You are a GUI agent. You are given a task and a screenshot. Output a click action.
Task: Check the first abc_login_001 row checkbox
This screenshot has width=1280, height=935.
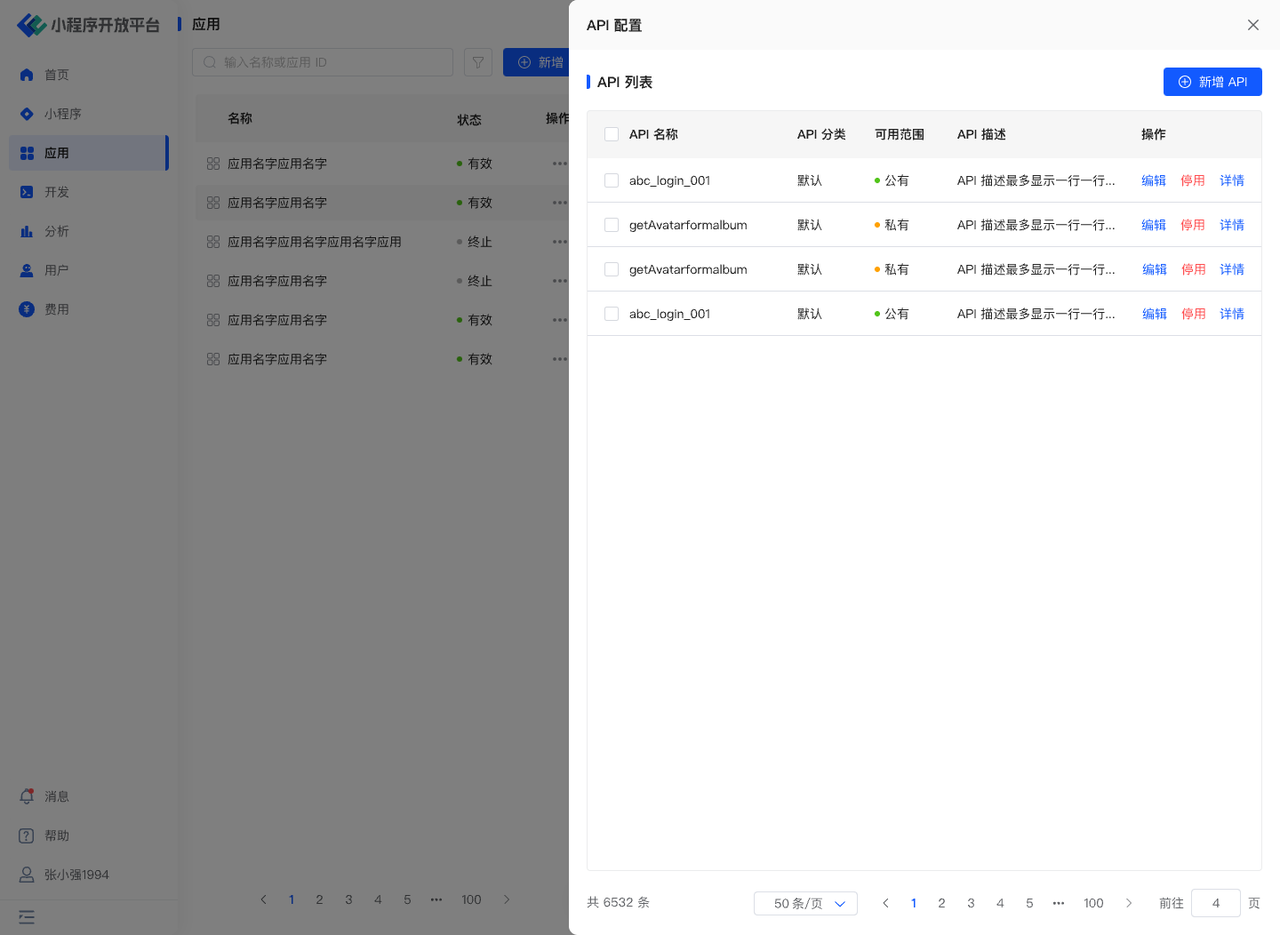click(x=612, y=181)
